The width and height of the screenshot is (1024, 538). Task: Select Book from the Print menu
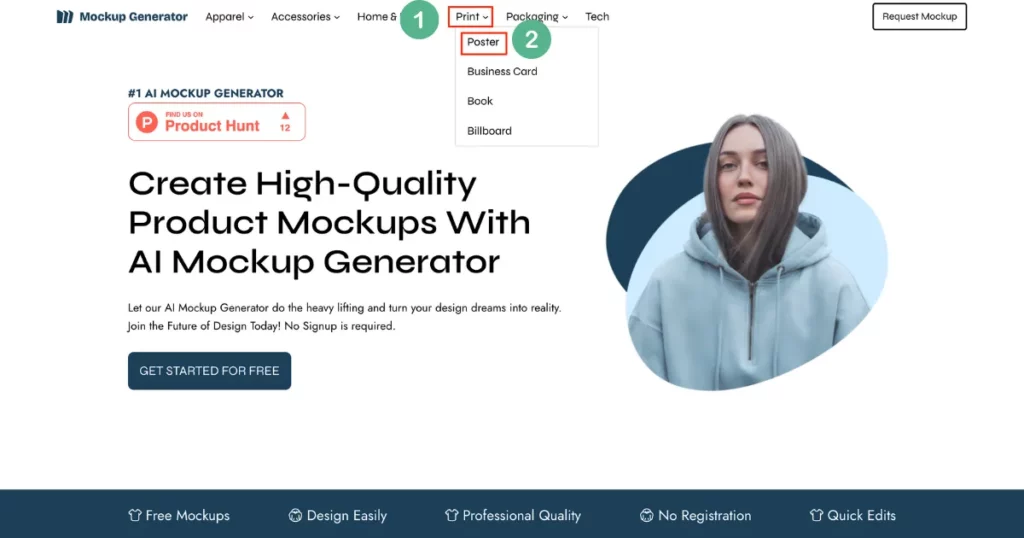480,101
